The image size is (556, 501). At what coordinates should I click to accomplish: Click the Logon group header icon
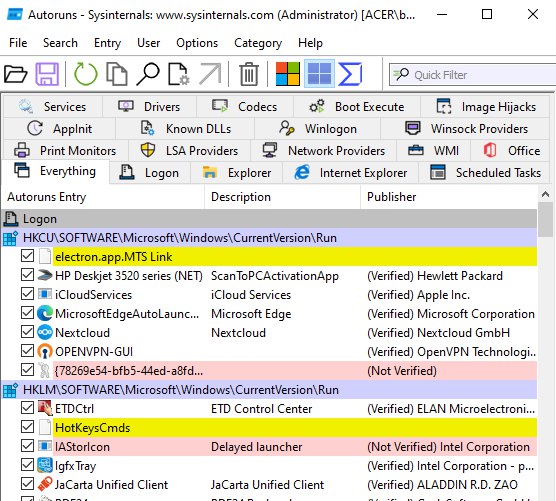tap(11, 219)
